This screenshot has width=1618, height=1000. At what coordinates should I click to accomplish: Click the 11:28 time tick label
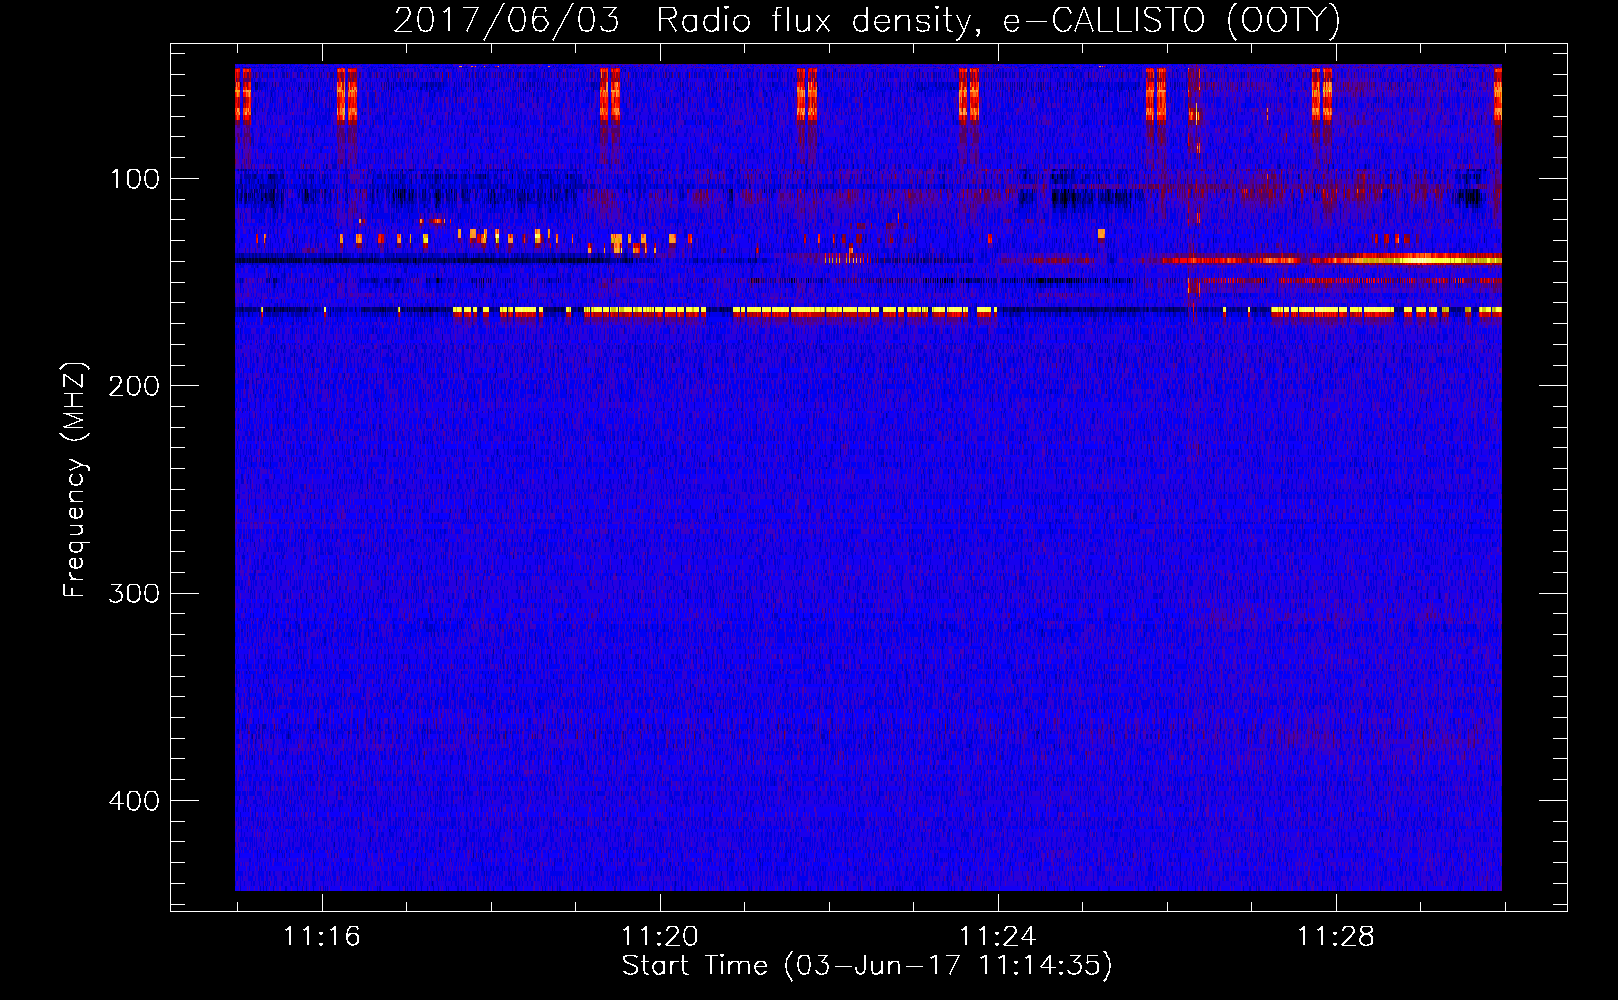(x=1336, y=937)
